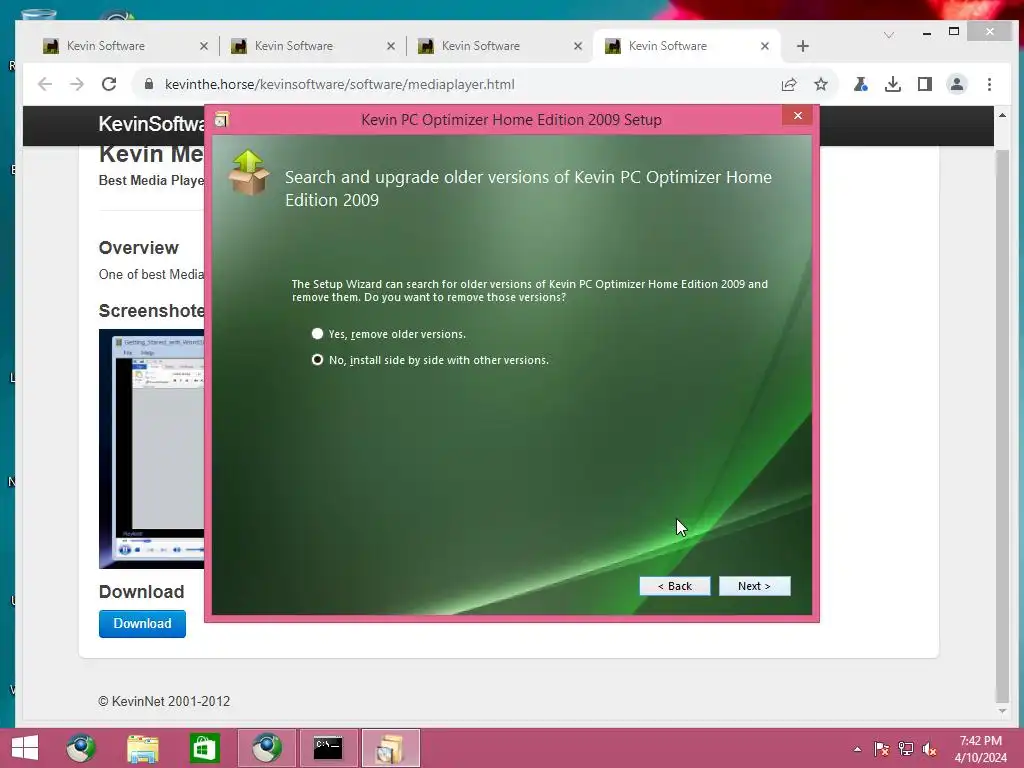Viewport: 1024px width, 768px height.
Task: Click scrollbar up arrow in browser
Action: [1002, 116]
